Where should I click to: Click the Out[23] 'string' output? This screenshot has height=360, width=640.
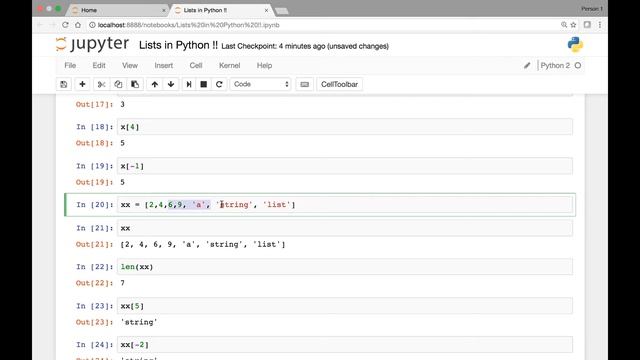pyautogui.click(x=139, y=322)
